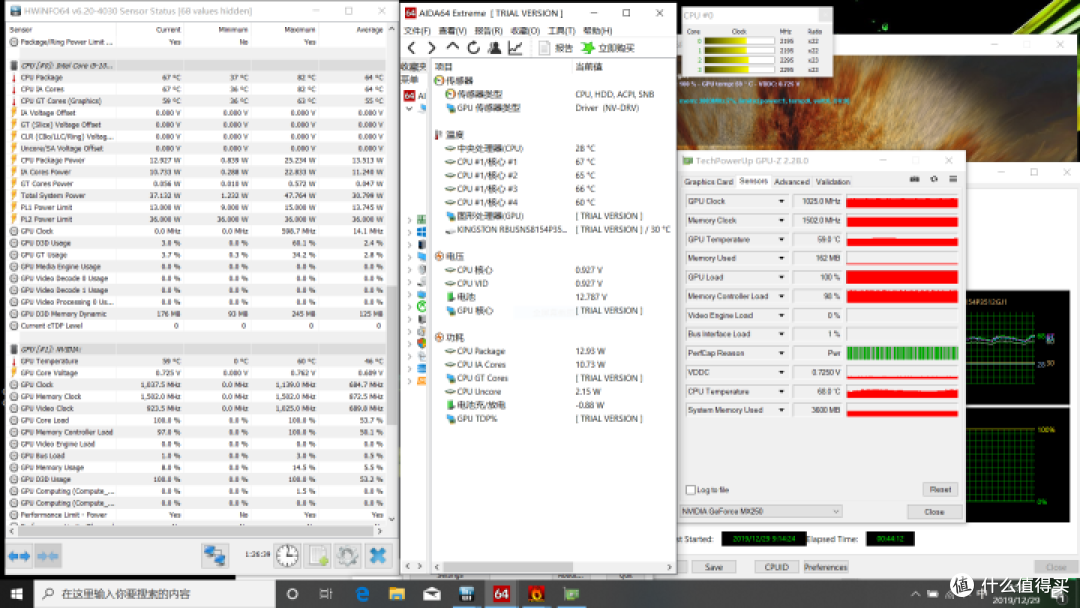The image size is (1080, 608).
Task: Select GPU Core Load row in HWiNFO
Action: pos(196,420)
